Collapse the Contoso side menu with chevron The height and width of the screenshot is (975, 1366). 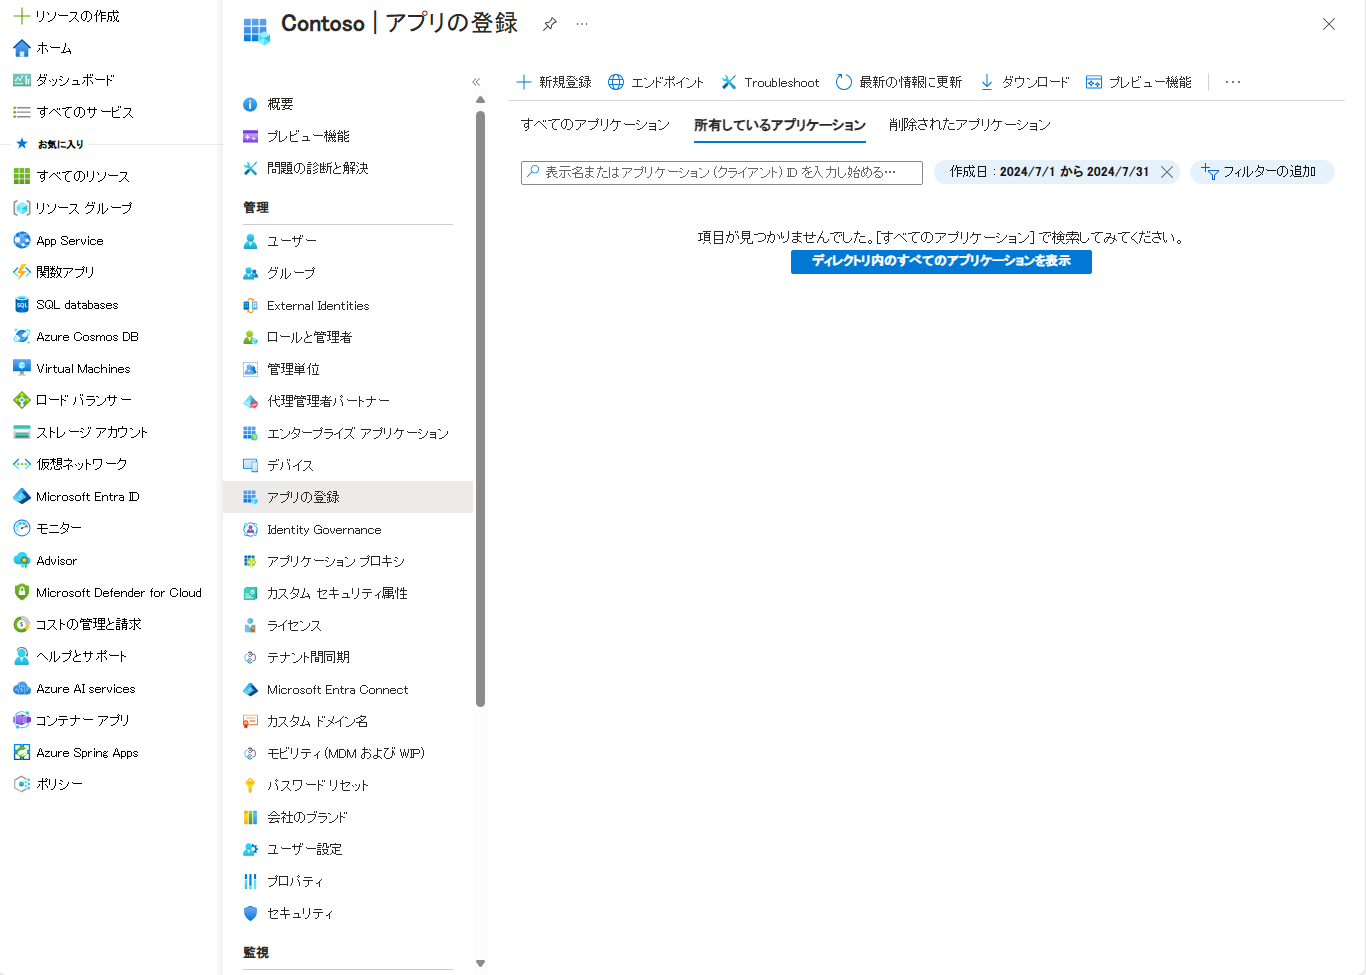(476, 82)
